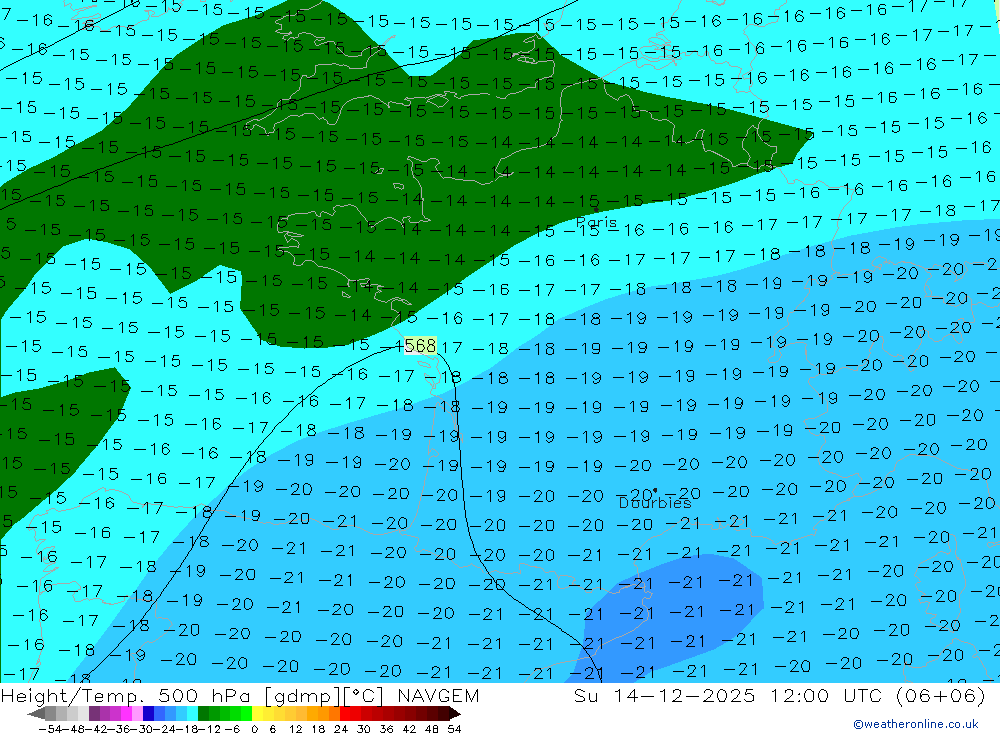The width and height of the screenshot is (1000, 733).
Task: Click the 54 legend scale value
Action: 454,729
